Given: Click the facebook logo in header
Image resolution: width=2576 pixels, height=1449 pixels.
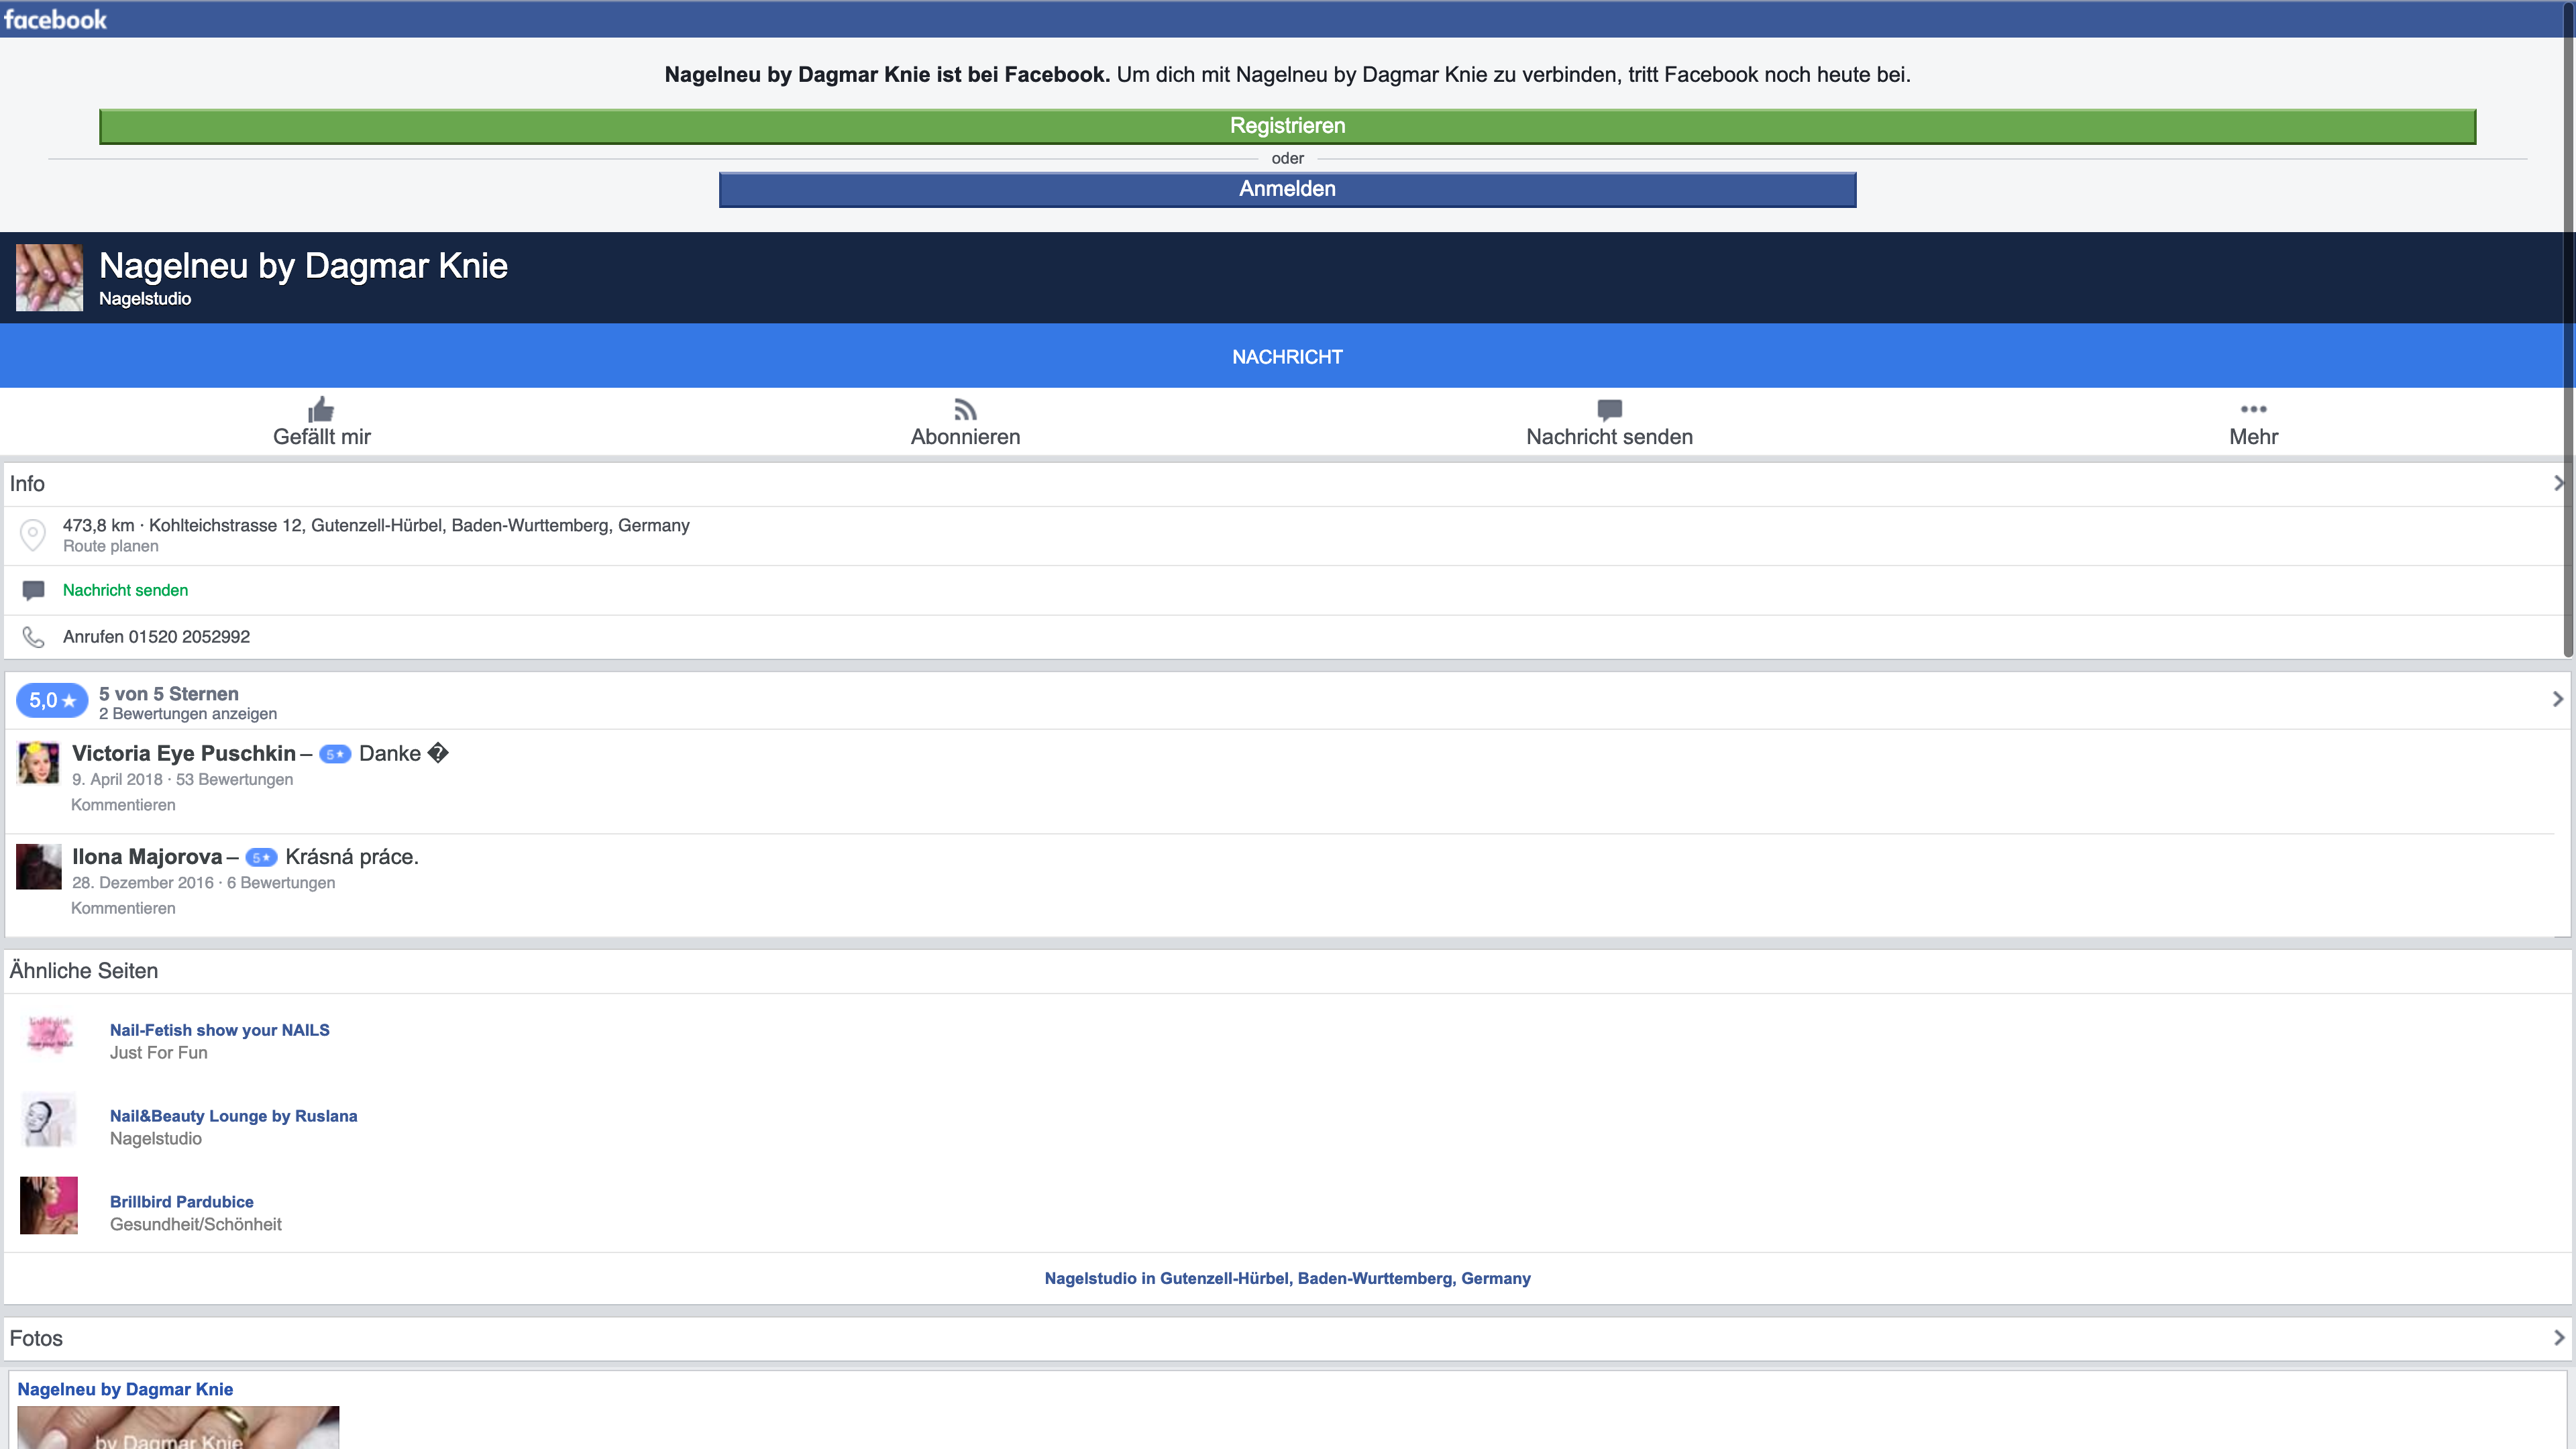Looking at the screenshot, I should [x=55, y=19].
